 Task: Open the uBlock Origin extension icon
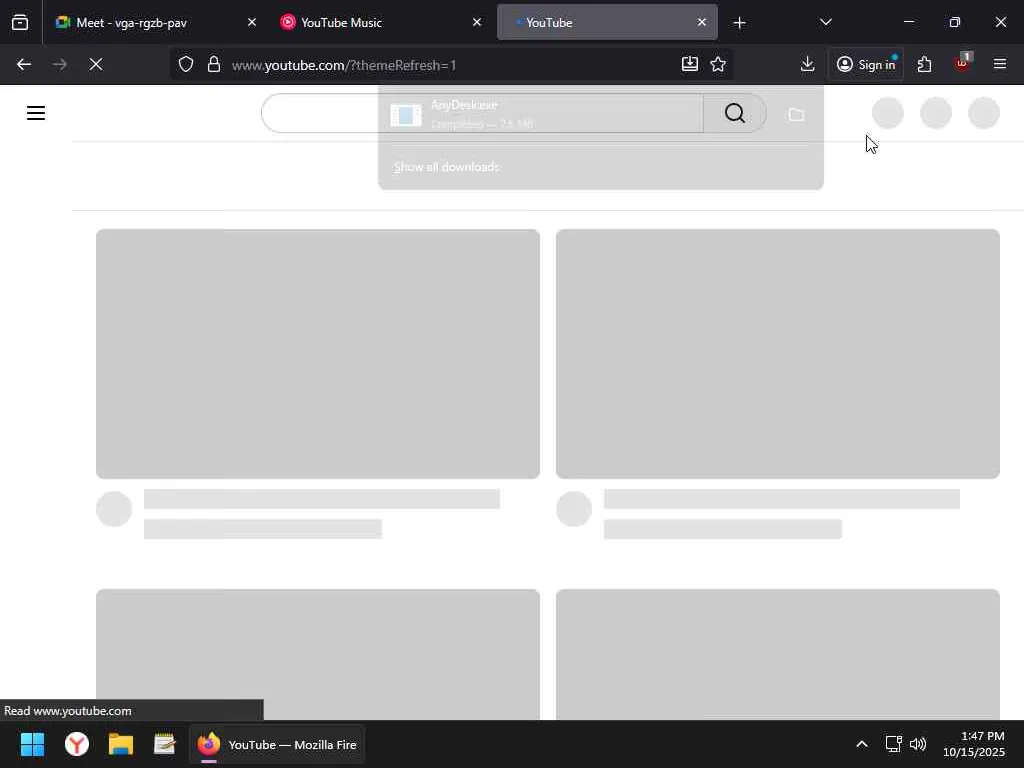(962, 64)
